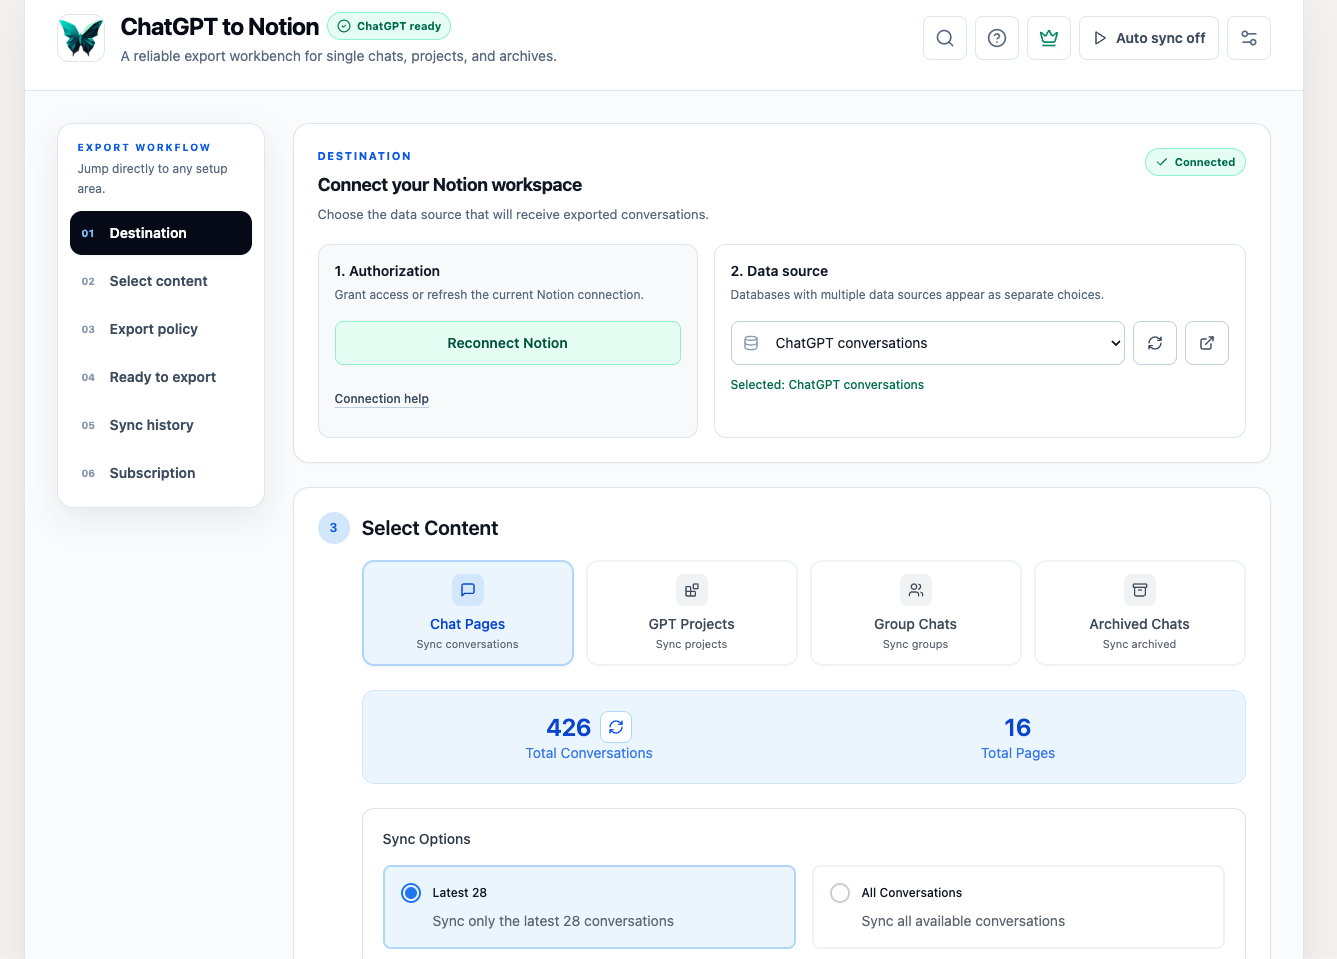
Task: Toggle Auto sync off button
Action: tap(1149, 38)
